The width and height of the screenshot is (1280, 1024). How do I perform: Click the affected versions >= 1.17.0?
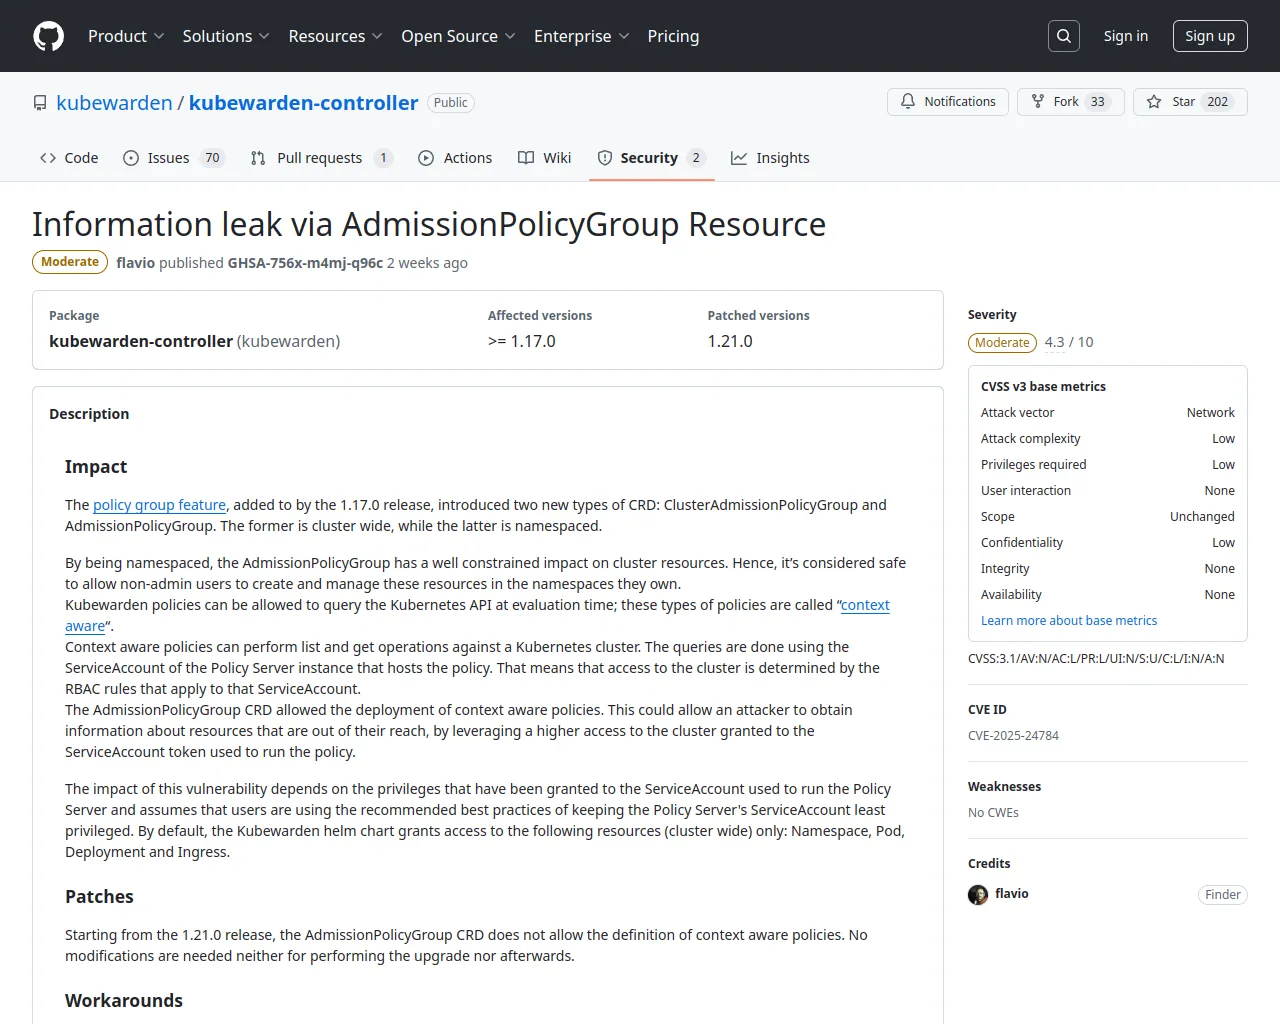pyautogui.click(x=522, y=341)
